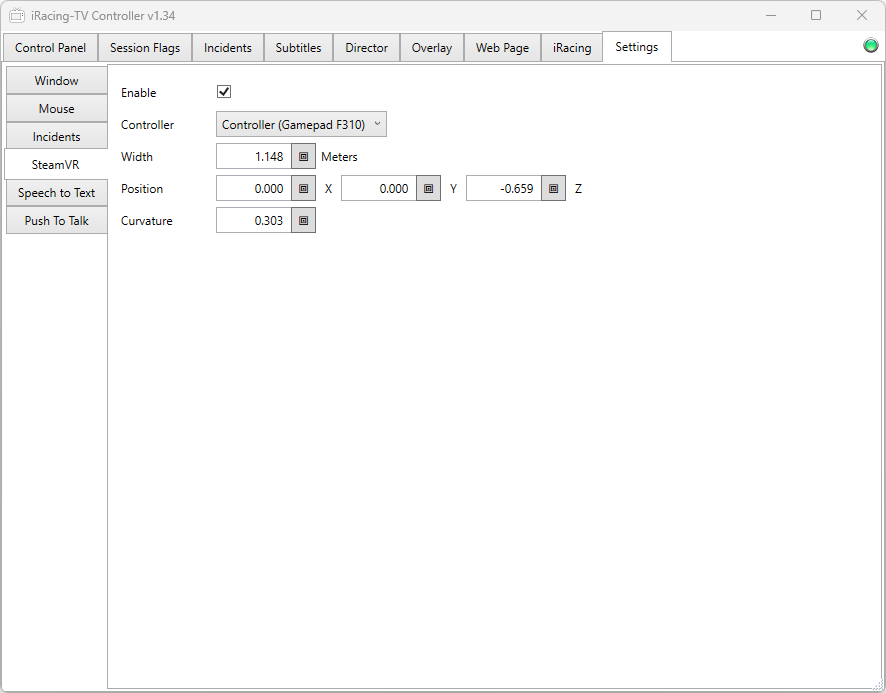Switch to the Overlay tab
Image resolution: width=886 pixels, height=693 pixels.
(x=432, y=47)
